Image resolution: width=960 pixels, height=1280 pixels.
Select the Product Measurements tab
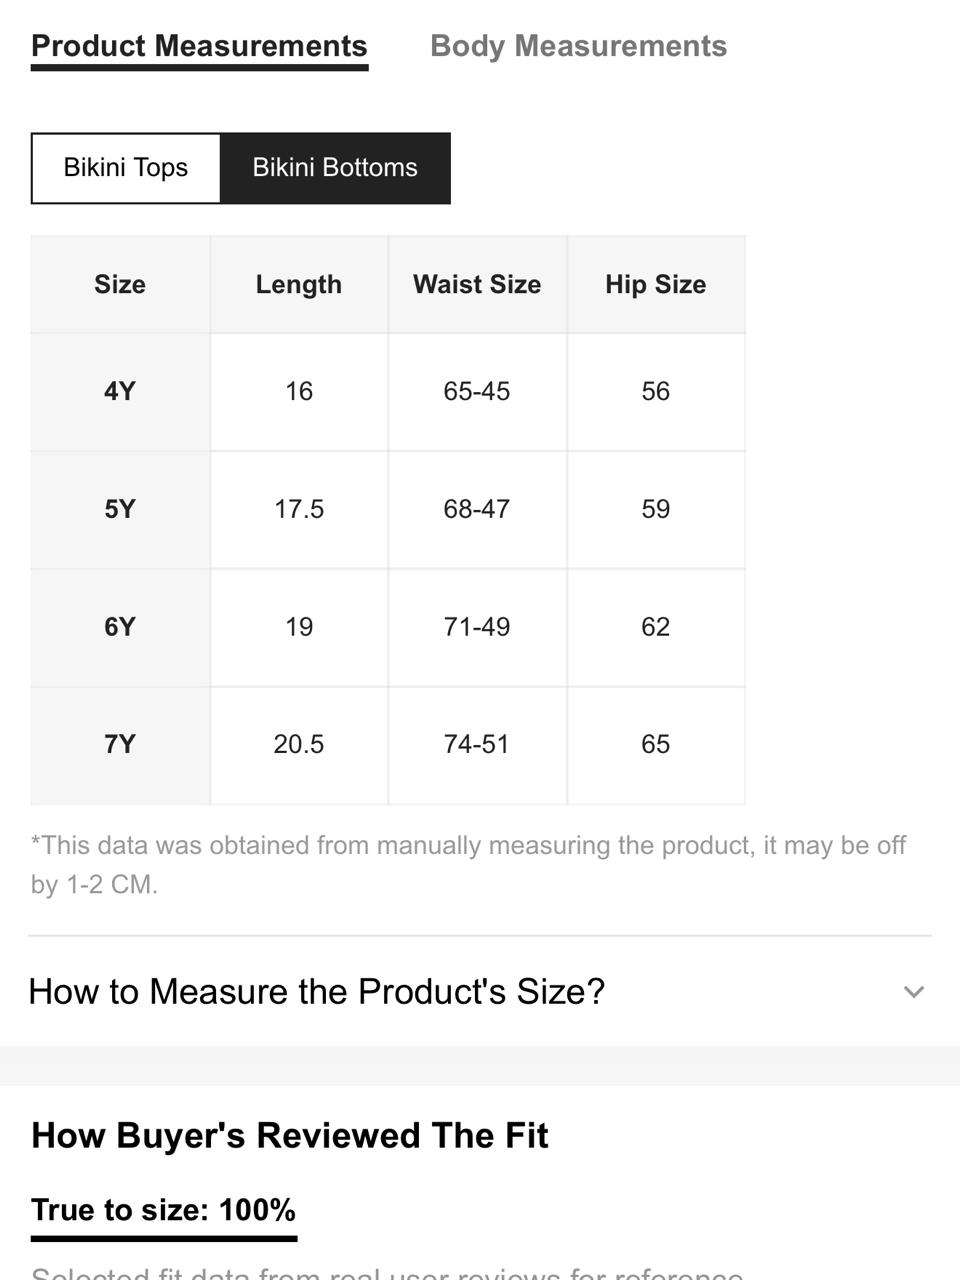coord(199,46)
